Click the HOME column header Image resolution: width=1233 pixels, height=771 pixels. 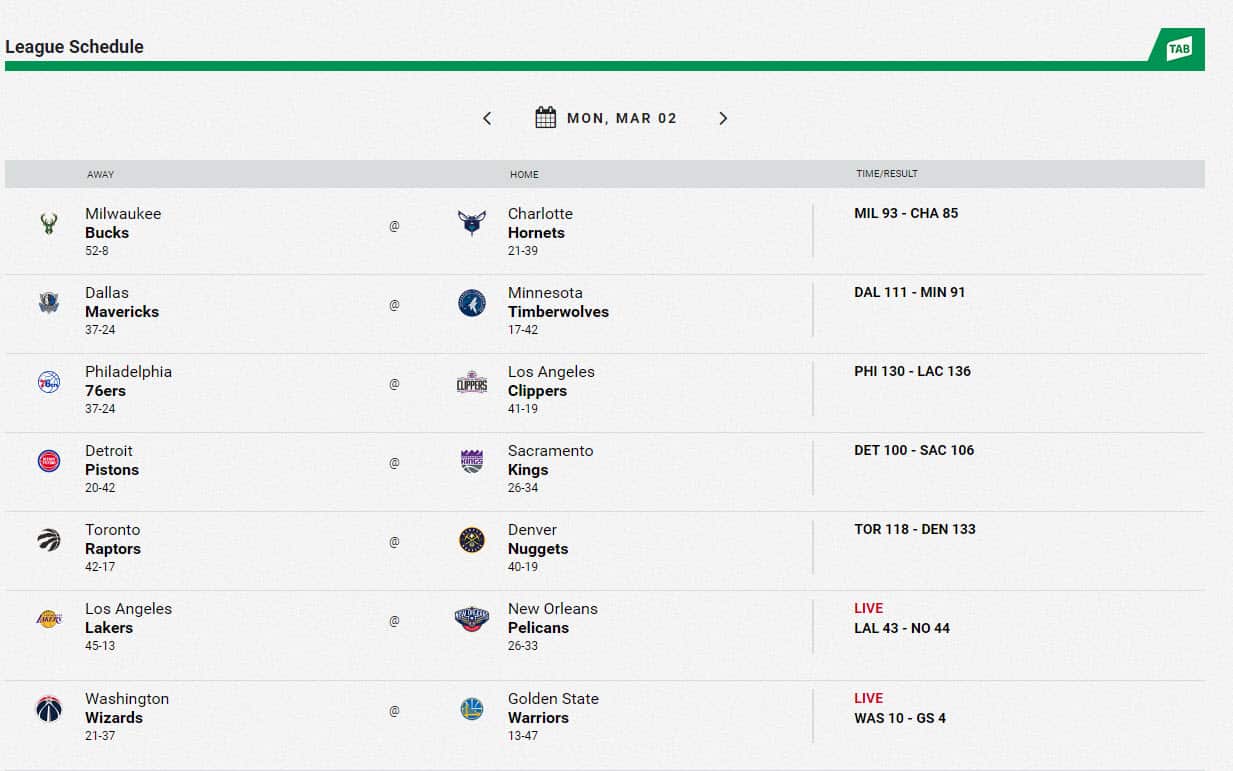[x=524, y=173]
